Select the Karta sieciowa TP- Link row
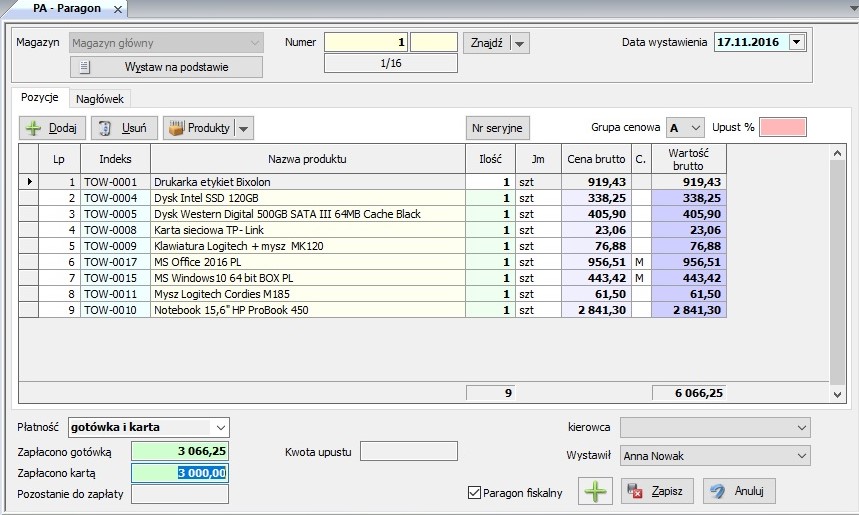Viewport: 859px width, 515px height. point(373,230)
